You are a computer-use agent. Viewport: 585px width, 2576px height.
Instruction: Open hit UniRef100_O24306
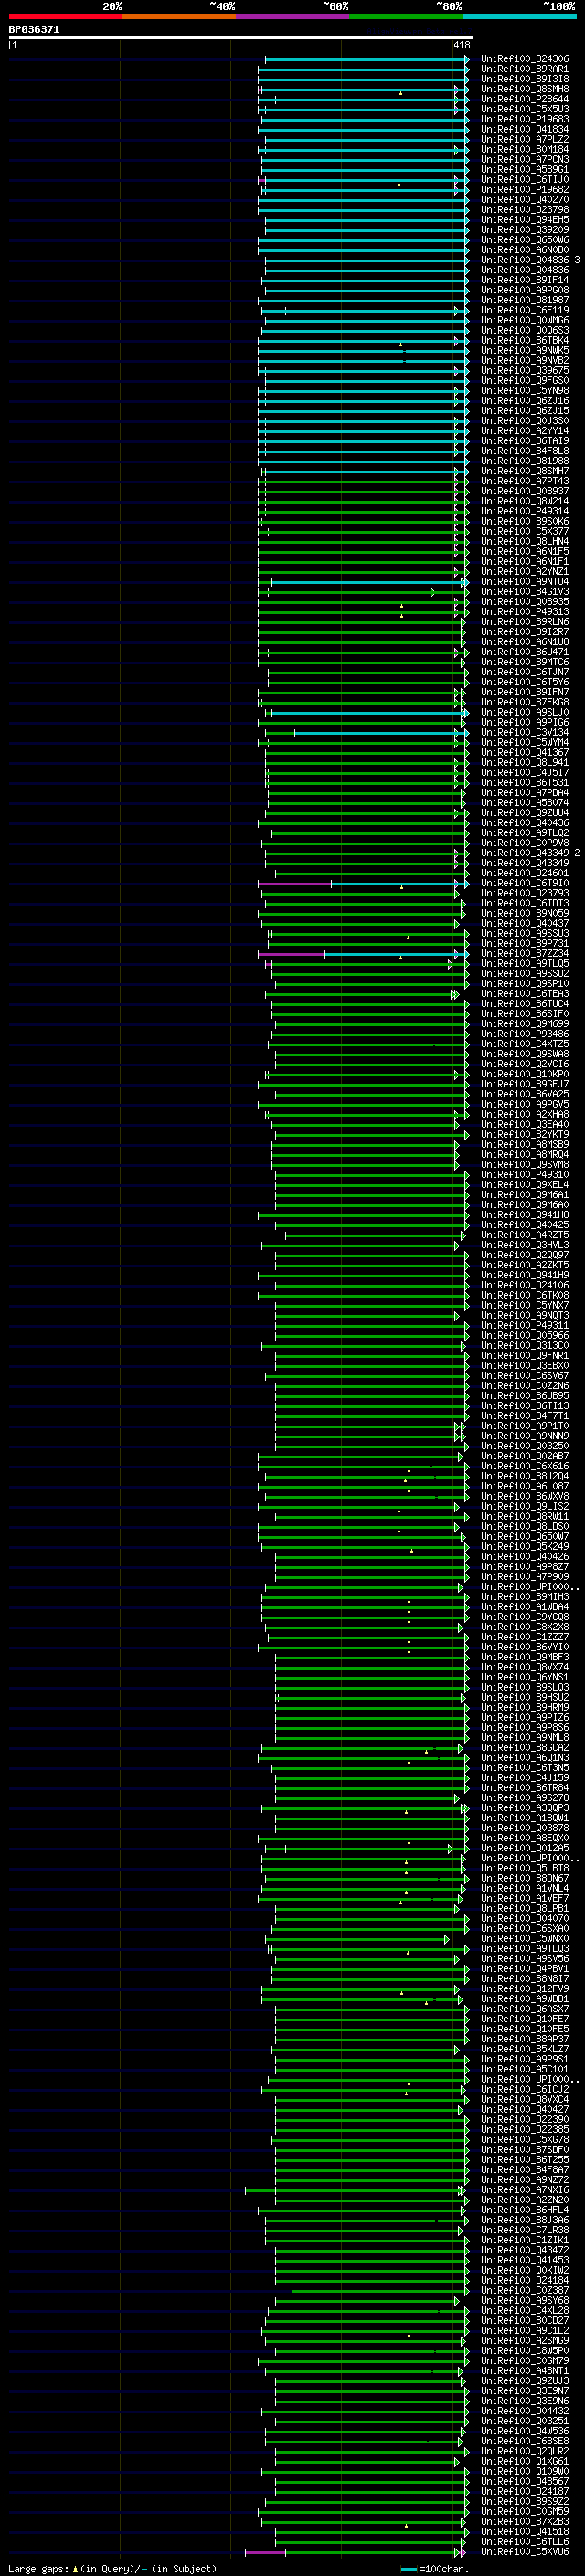click(524, 59)
